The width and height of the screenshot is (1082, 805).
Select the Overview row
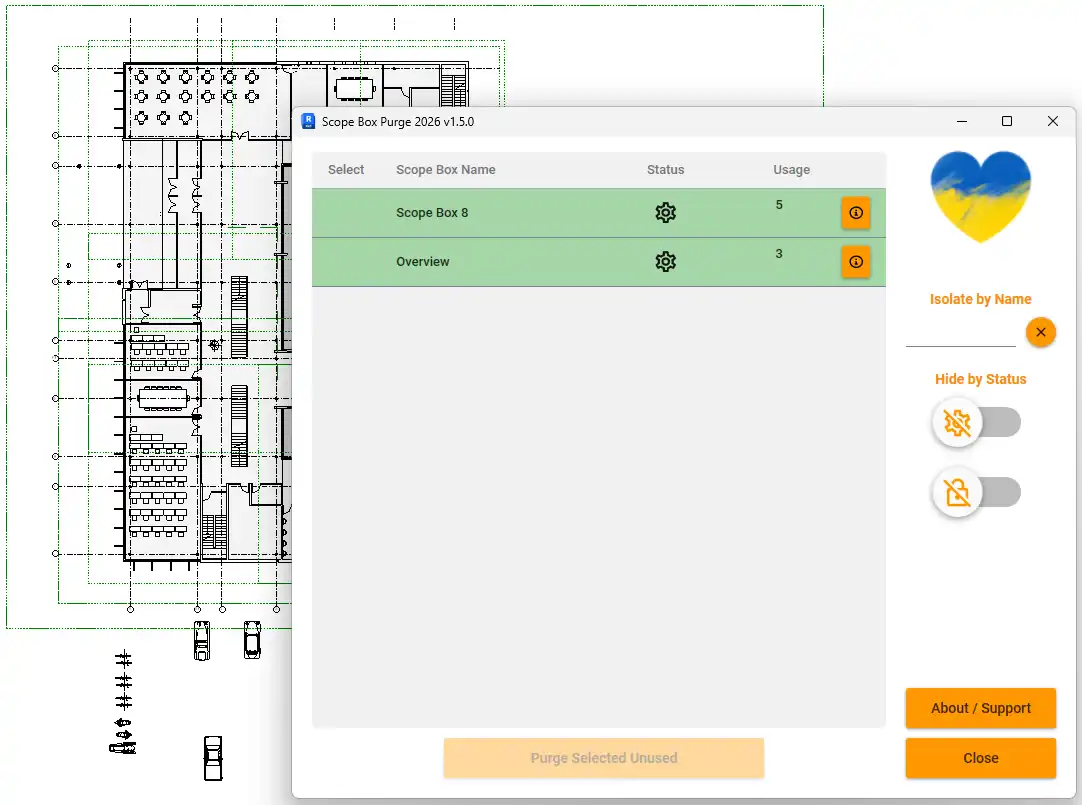pos(598,262)
